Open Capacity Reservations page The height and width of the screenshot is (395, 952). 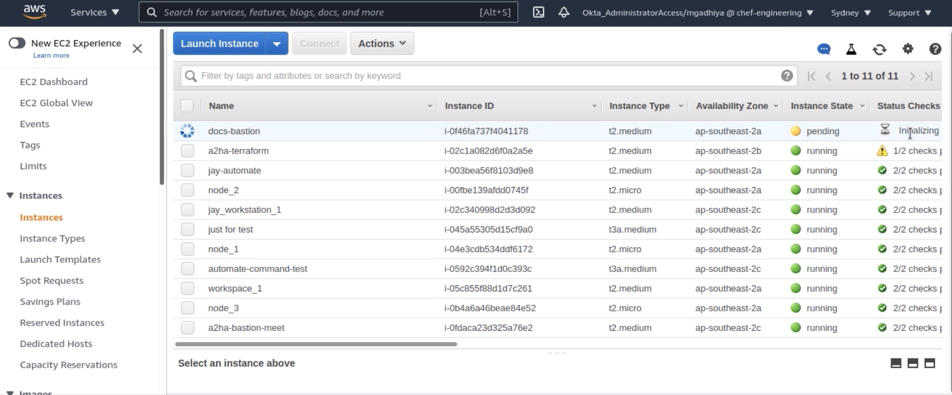click(x=69, y=365)
